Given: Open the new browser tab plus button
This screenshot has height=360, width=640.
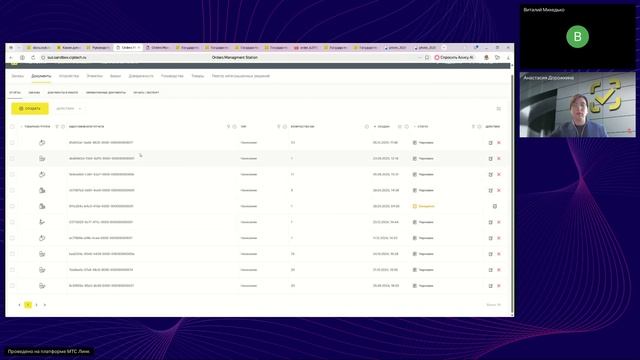Looking at the screenshot, I should point(444,48).
